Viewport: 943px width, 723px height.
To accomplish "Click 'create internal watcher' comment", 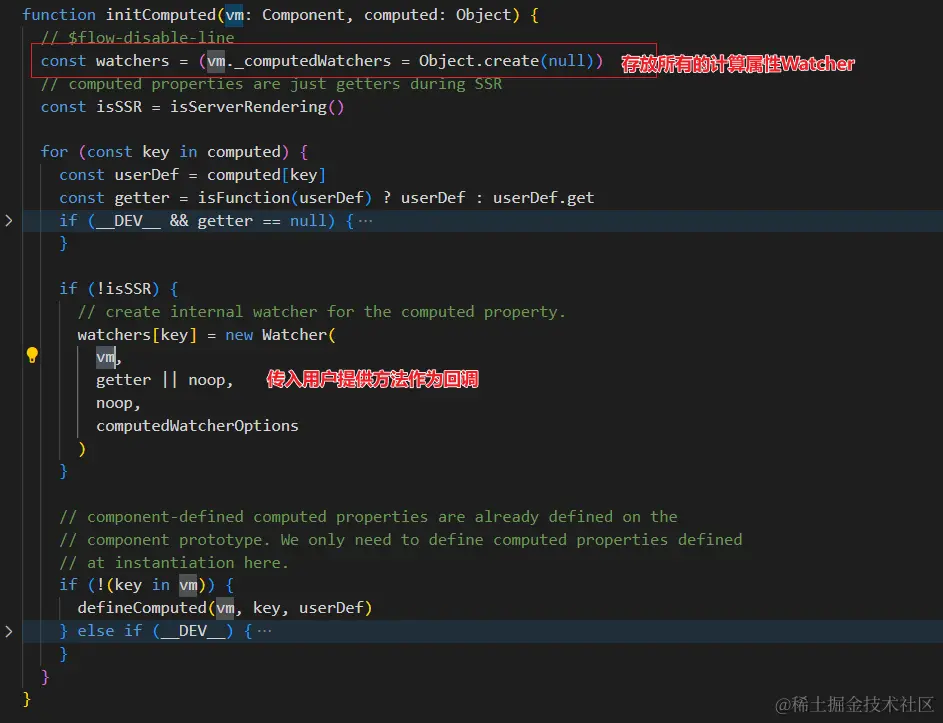I will pyautogui.click(x=322, y=312).
